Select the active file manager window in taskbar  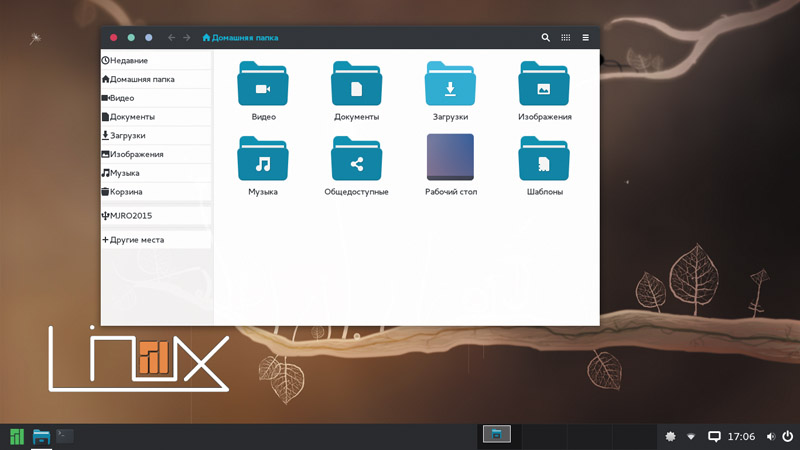(x=497, y=434)
